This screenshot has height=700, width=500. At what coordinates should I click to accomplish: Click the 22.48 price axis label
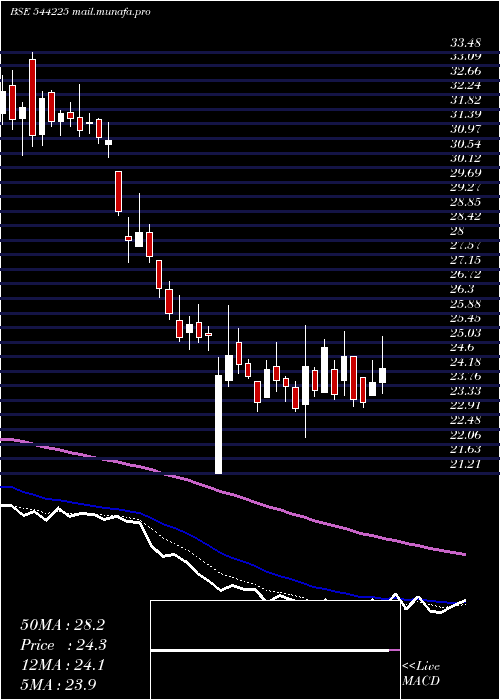[466, 420]
